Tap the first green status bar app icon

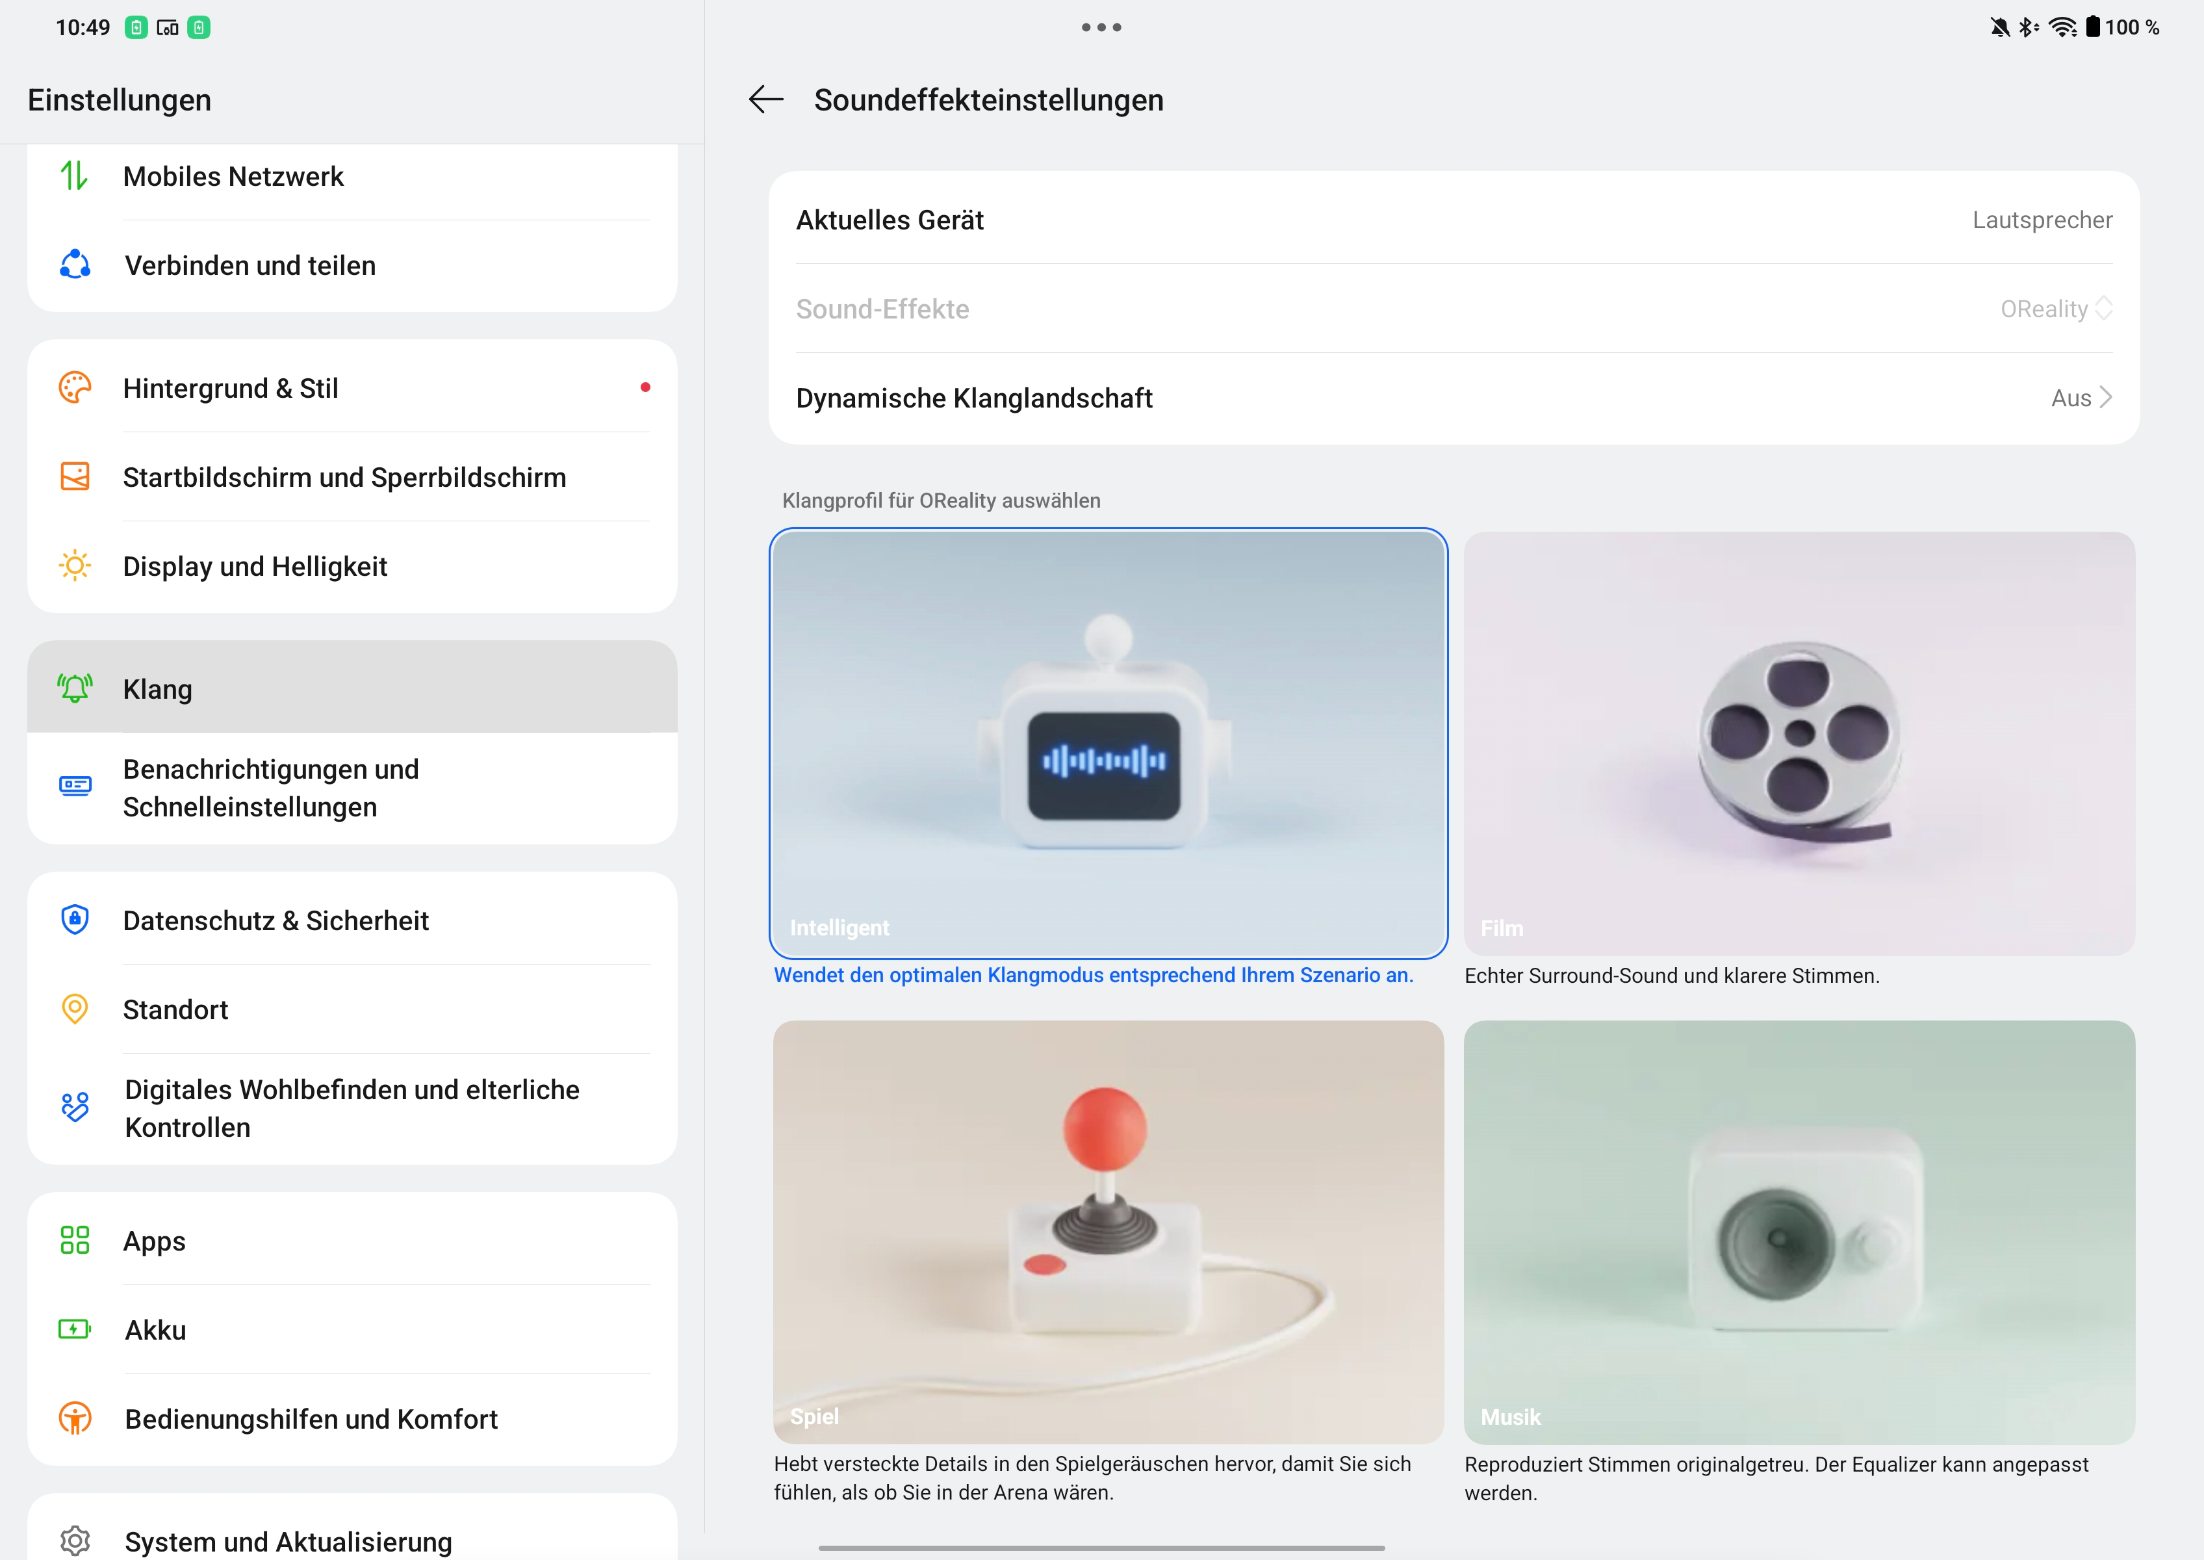(136, 27)
